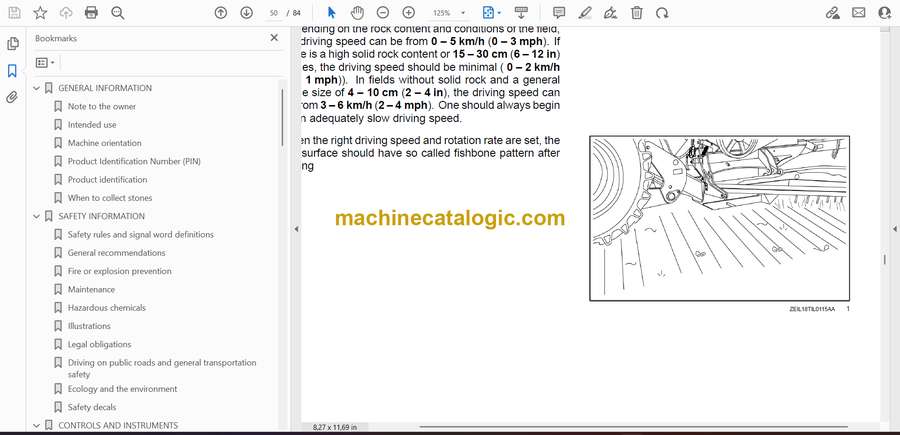The height and width of the screenshot is (435, 900).
Task: Select the Highlight text pen tool
Action: [585, 13]
